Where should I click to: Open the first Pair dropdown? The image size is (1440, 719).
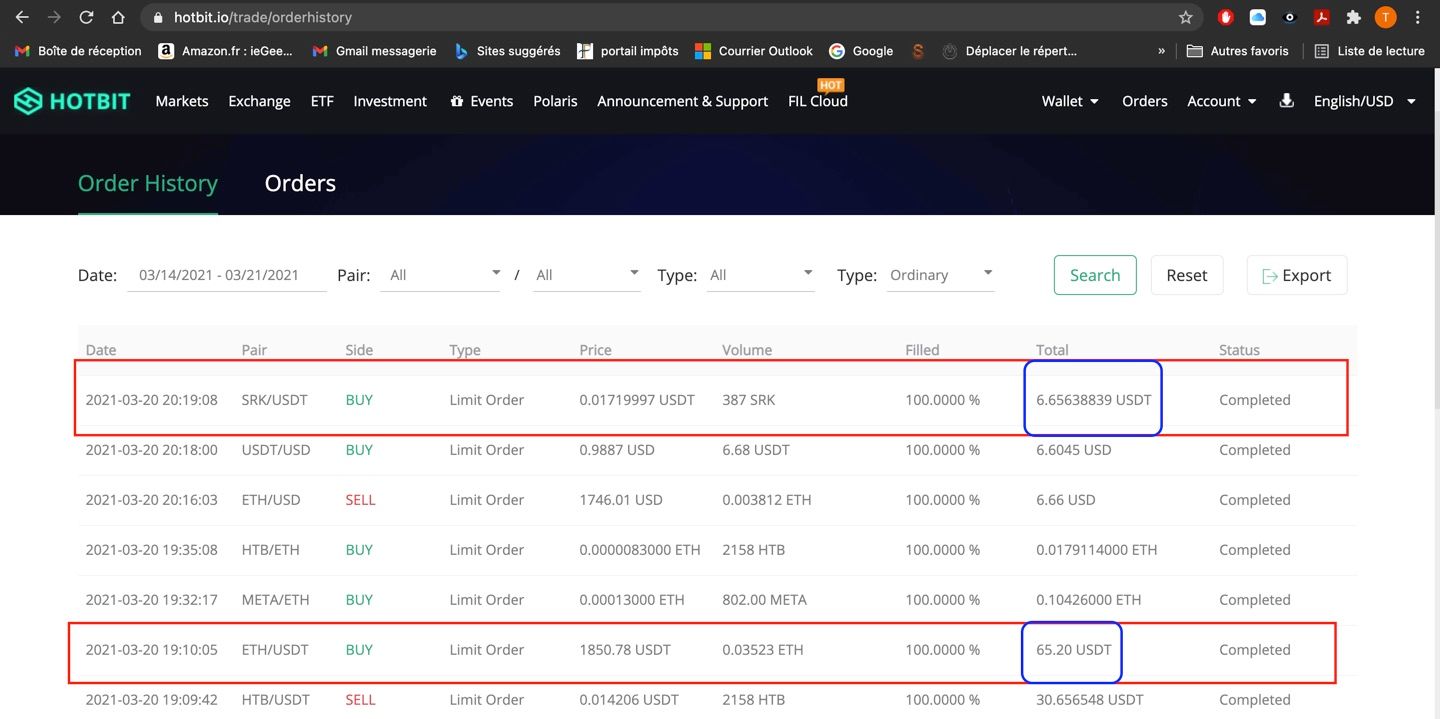coord(440,275)
